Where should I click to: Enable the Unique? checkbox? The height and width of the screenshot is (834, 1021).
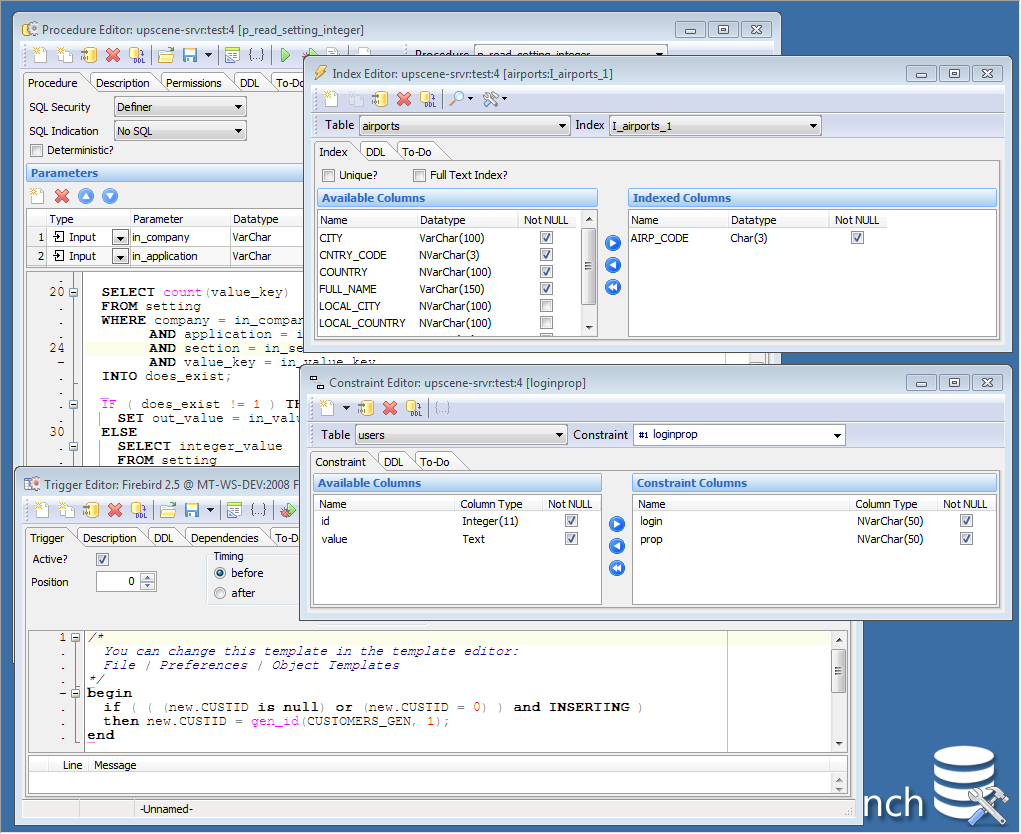[x=328, y=176]
